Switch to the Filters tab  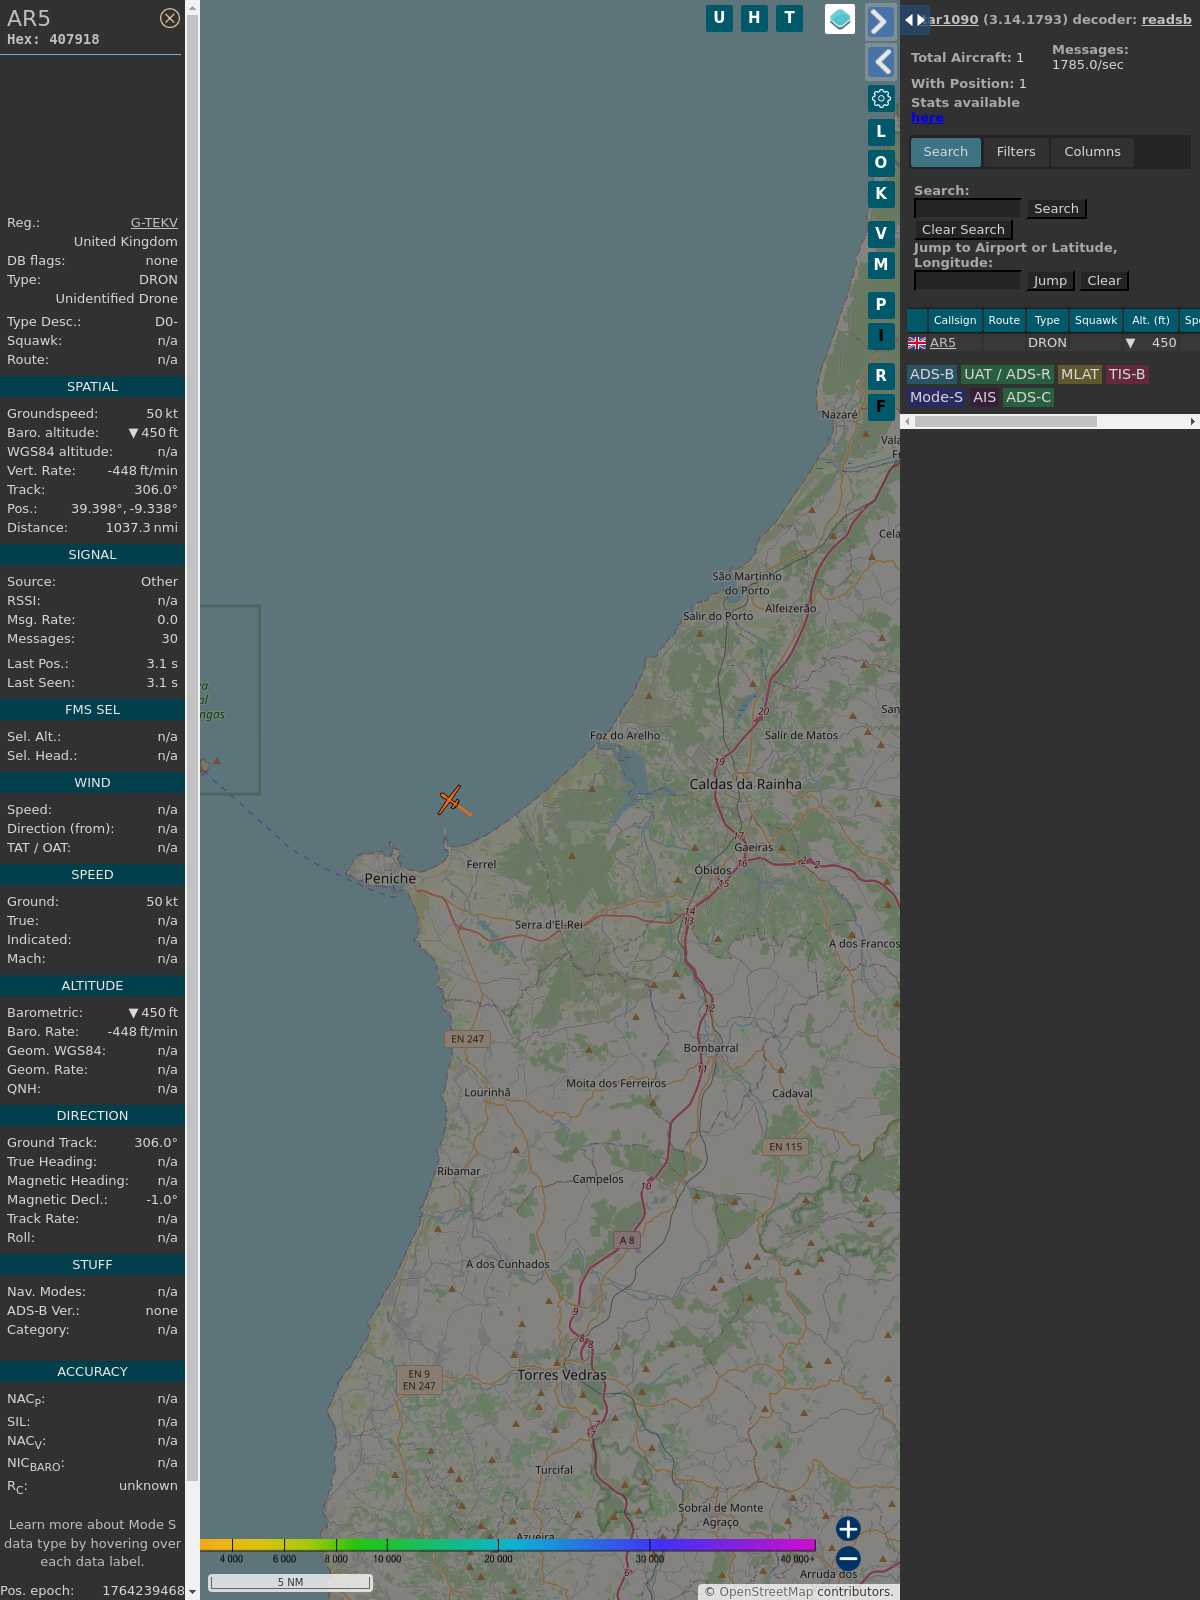tap(1015, 152)
